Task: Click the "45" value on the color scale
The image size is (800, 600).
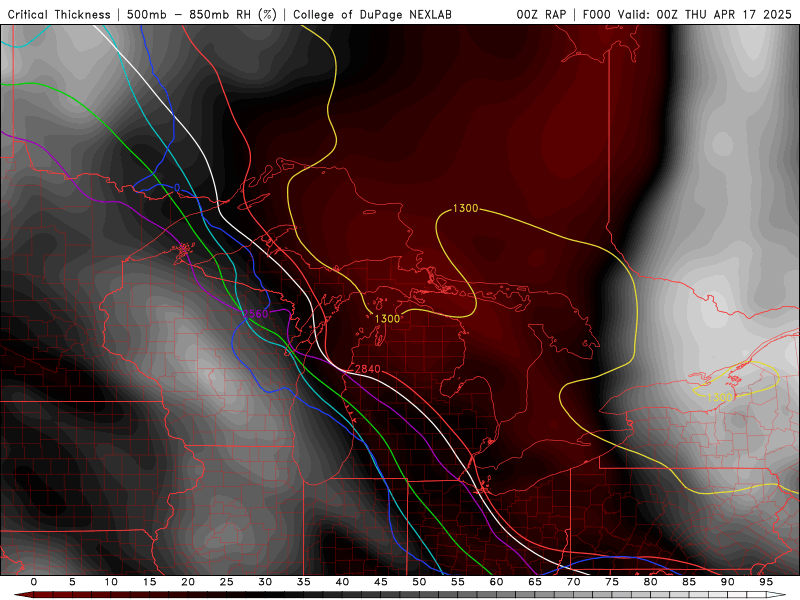Action: 381,582
